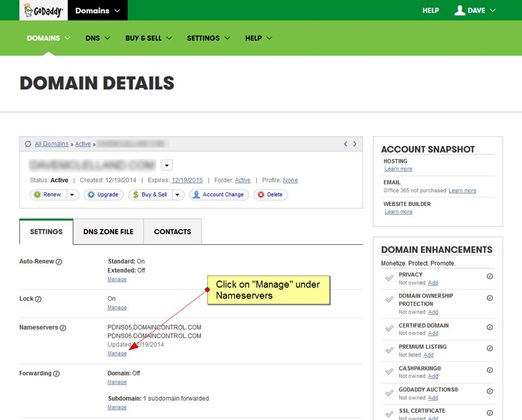Screen dimensions: 522x420
Task: Click the Privacy info icon
Action: (x=490, y=276)
